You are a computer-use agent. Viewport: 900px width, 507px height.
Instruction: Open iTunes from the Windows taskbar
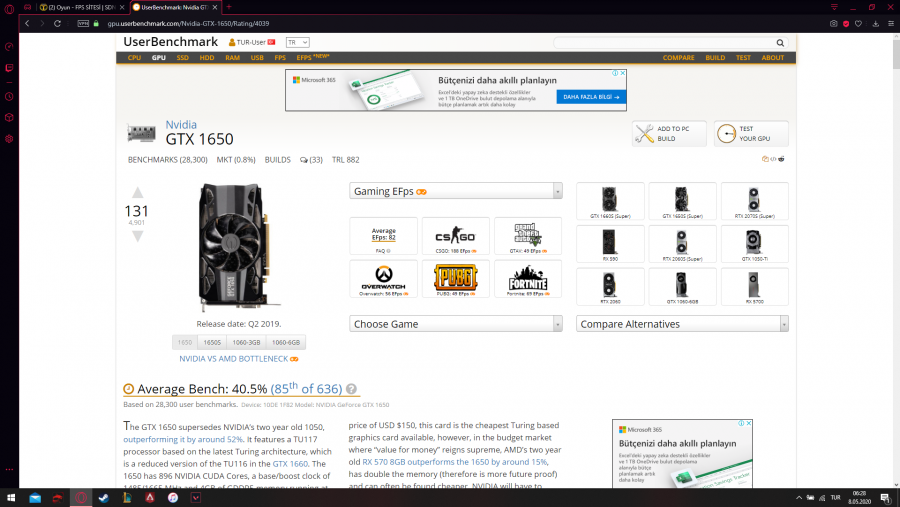pos(173,498)
